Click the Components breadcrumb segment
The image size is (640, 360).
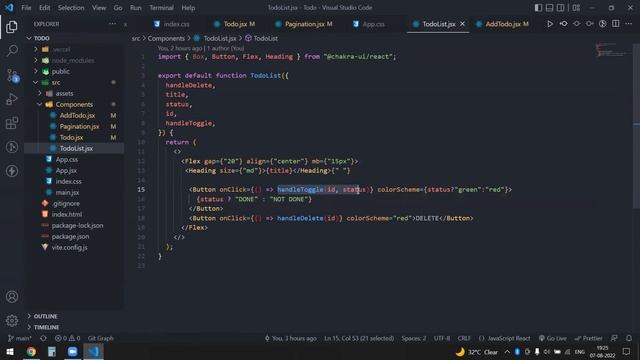[166, 38]
